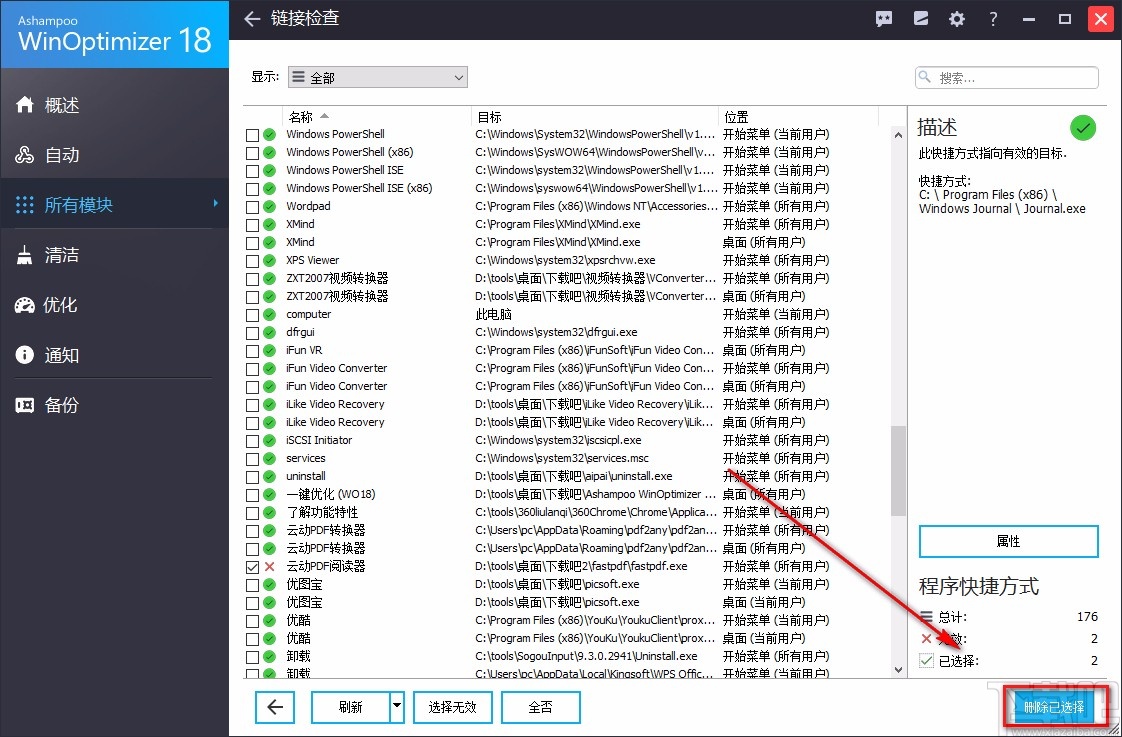
Task: Check the Windows PowerShell ISE (x86) checkbox
Action: point(252,189)
